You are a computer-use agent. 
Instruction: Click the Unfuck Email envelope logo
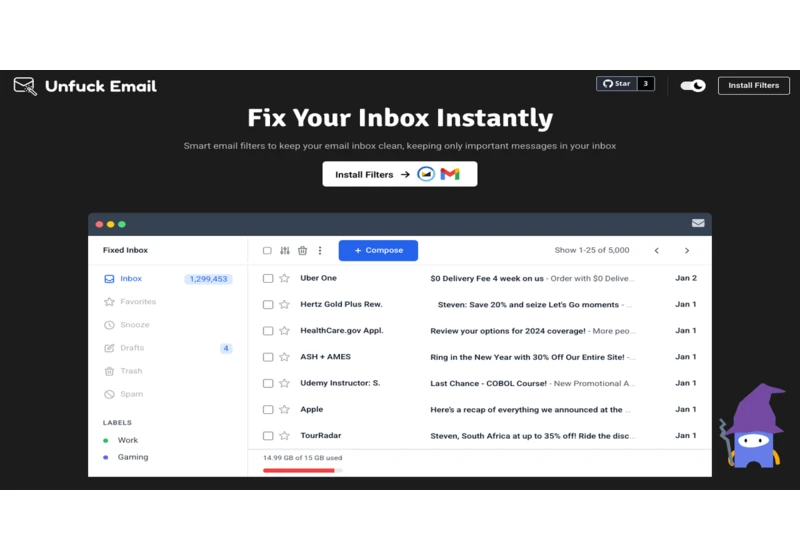tap(25, 86)
